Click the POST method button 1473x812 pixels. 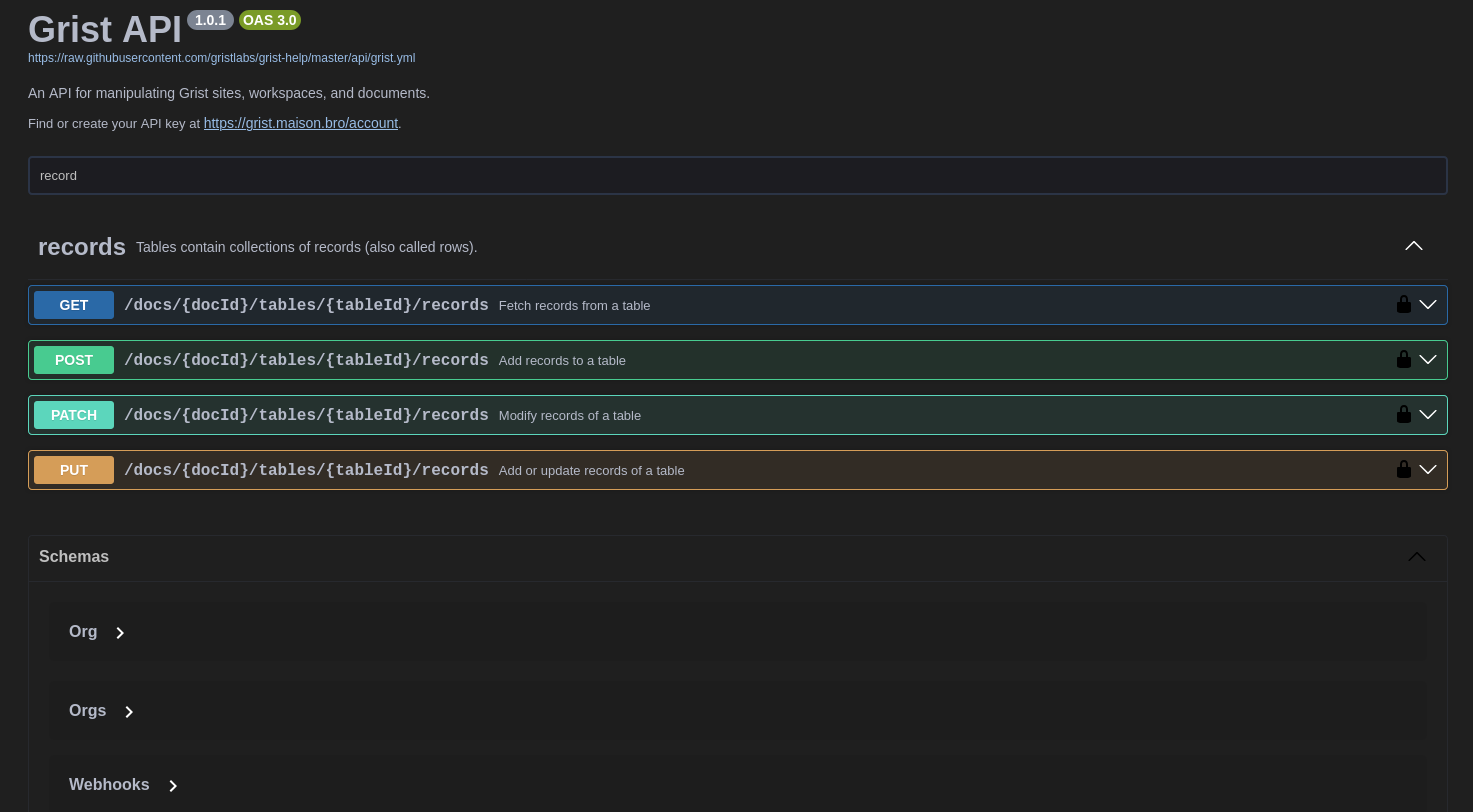click(74, 360)
